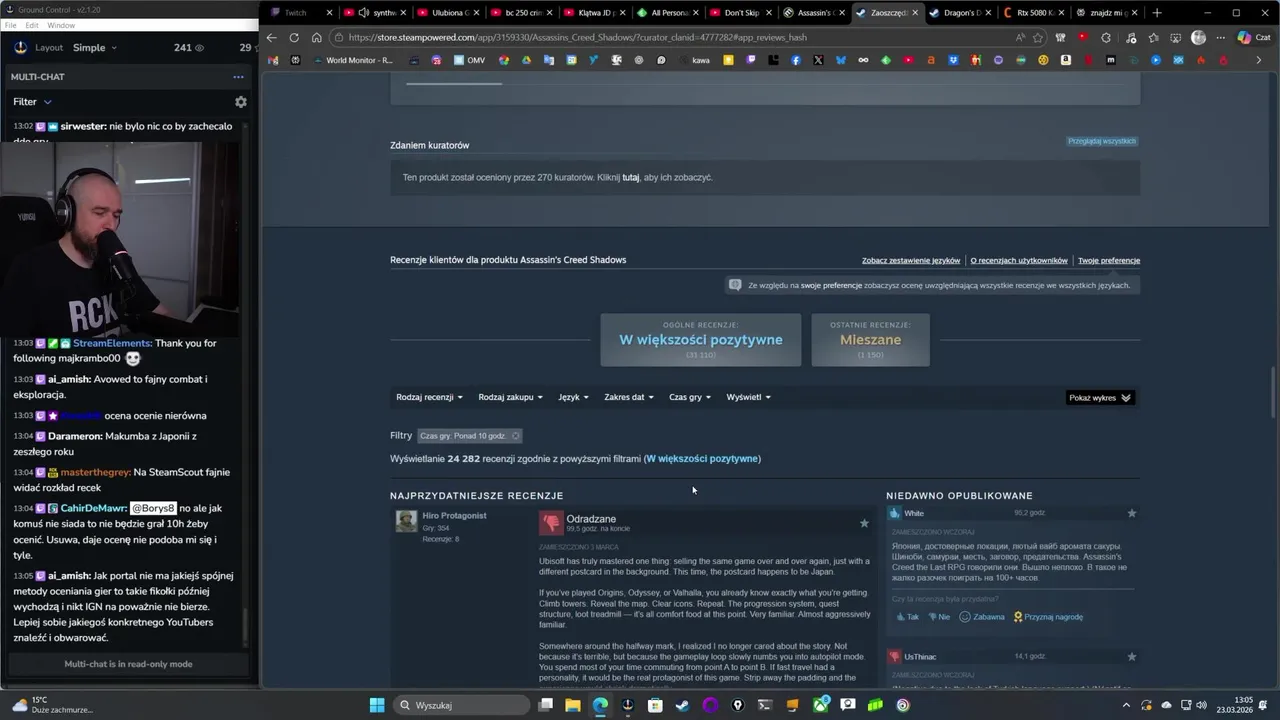
Task: Open Ground Control multi-chat settings gear
Action: 240,102
